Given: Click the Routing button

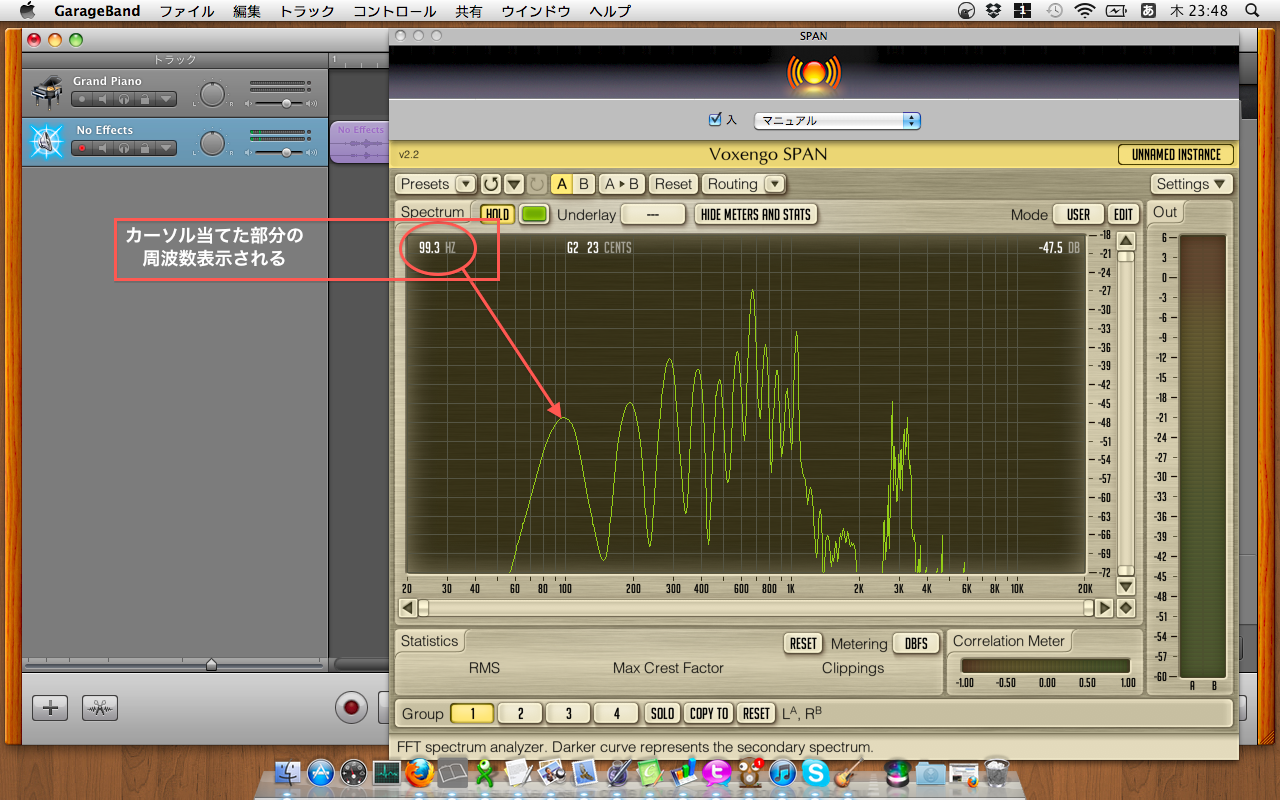Looking at the screenshot, I should point(733,184).
